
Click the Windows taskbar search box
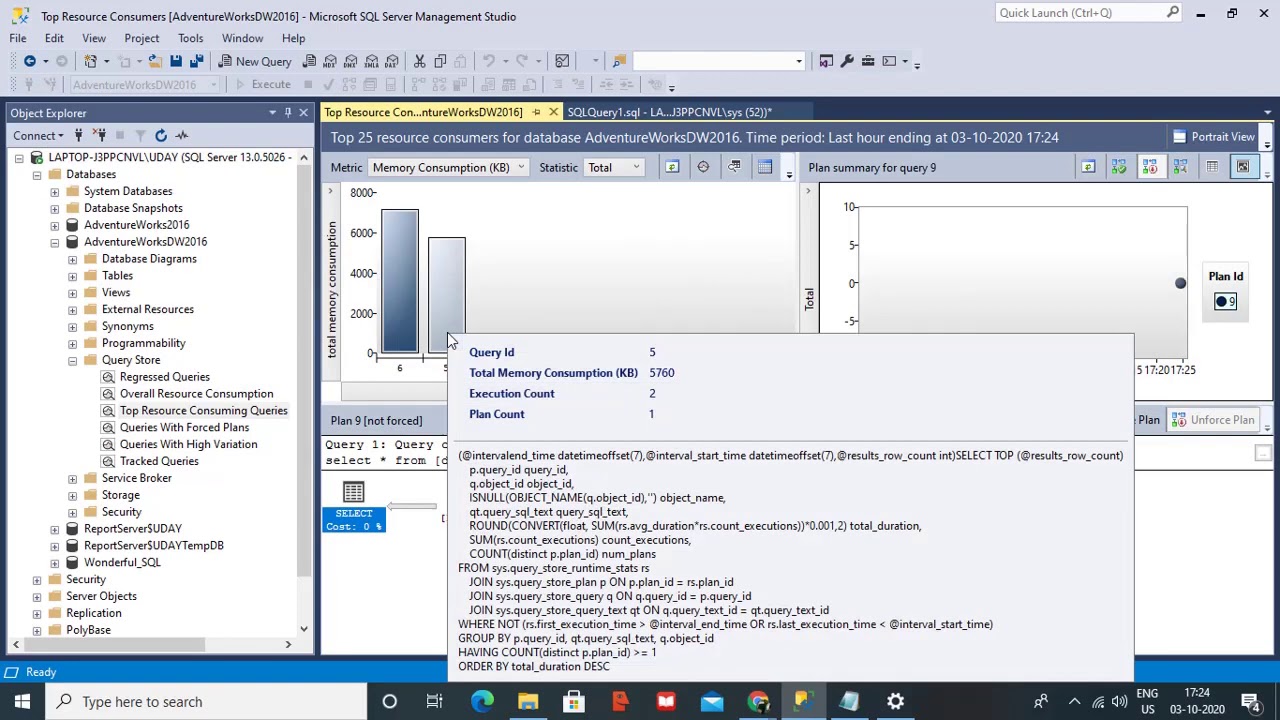(206, 701)
